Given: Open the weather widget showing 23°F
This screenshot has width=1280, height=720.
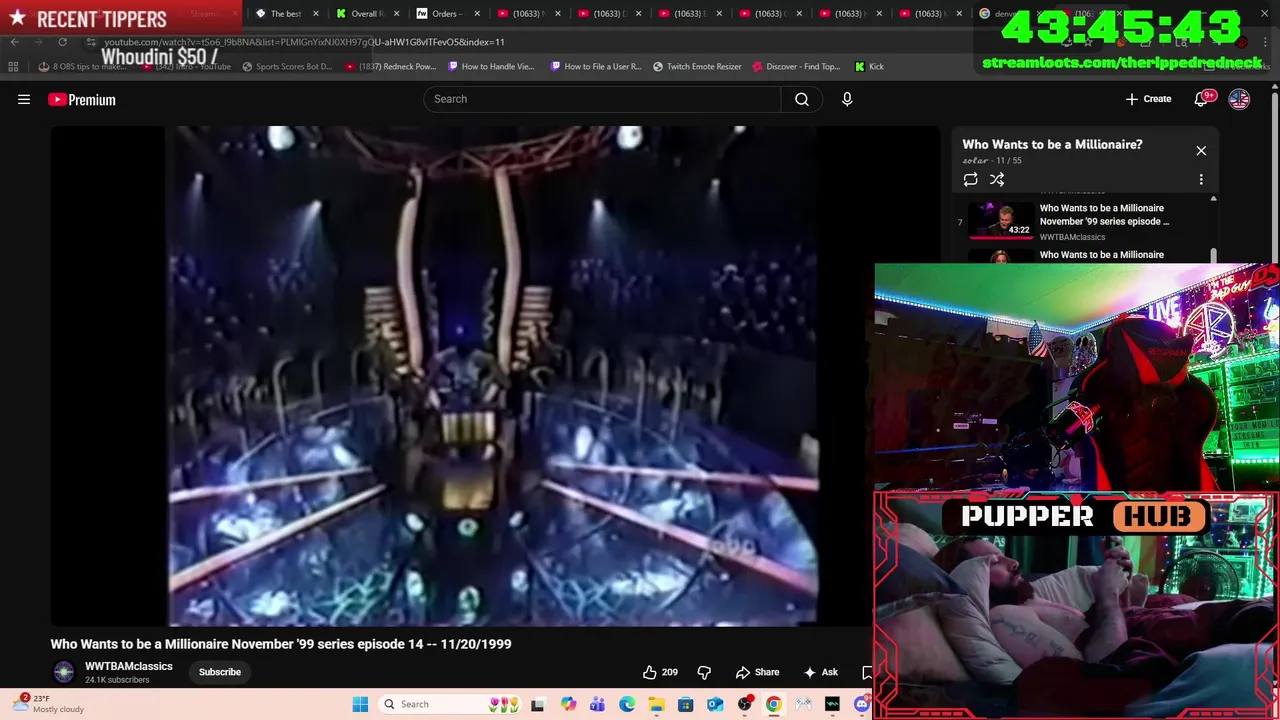Looking at the screenshot, I should click(x=50, y=704).
